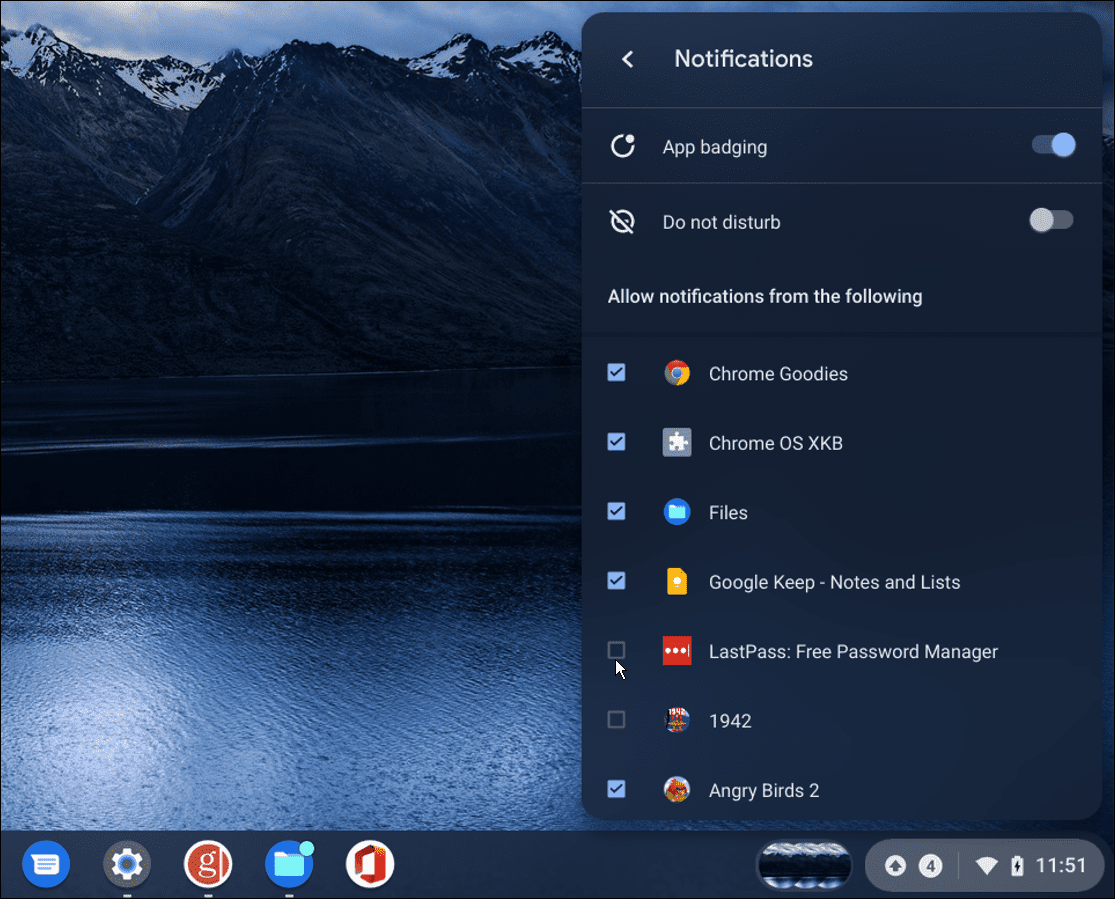This screenshot has height=899, width=1115.
Task: Click the 'Angry Birds 2' label
Action: (764, 791)
